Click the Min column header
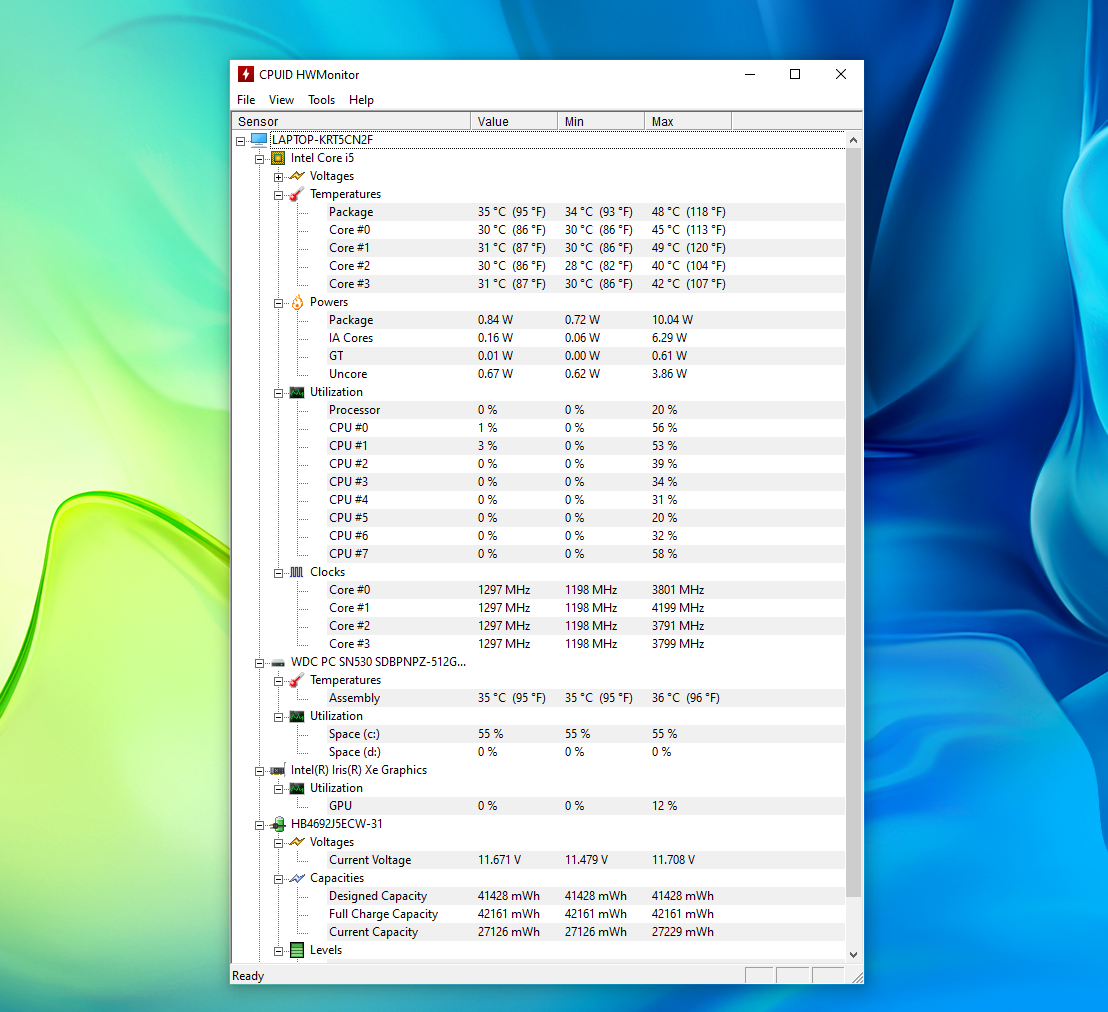The width and height of the screenshot is (1108, 1012). tap(601, 122)
